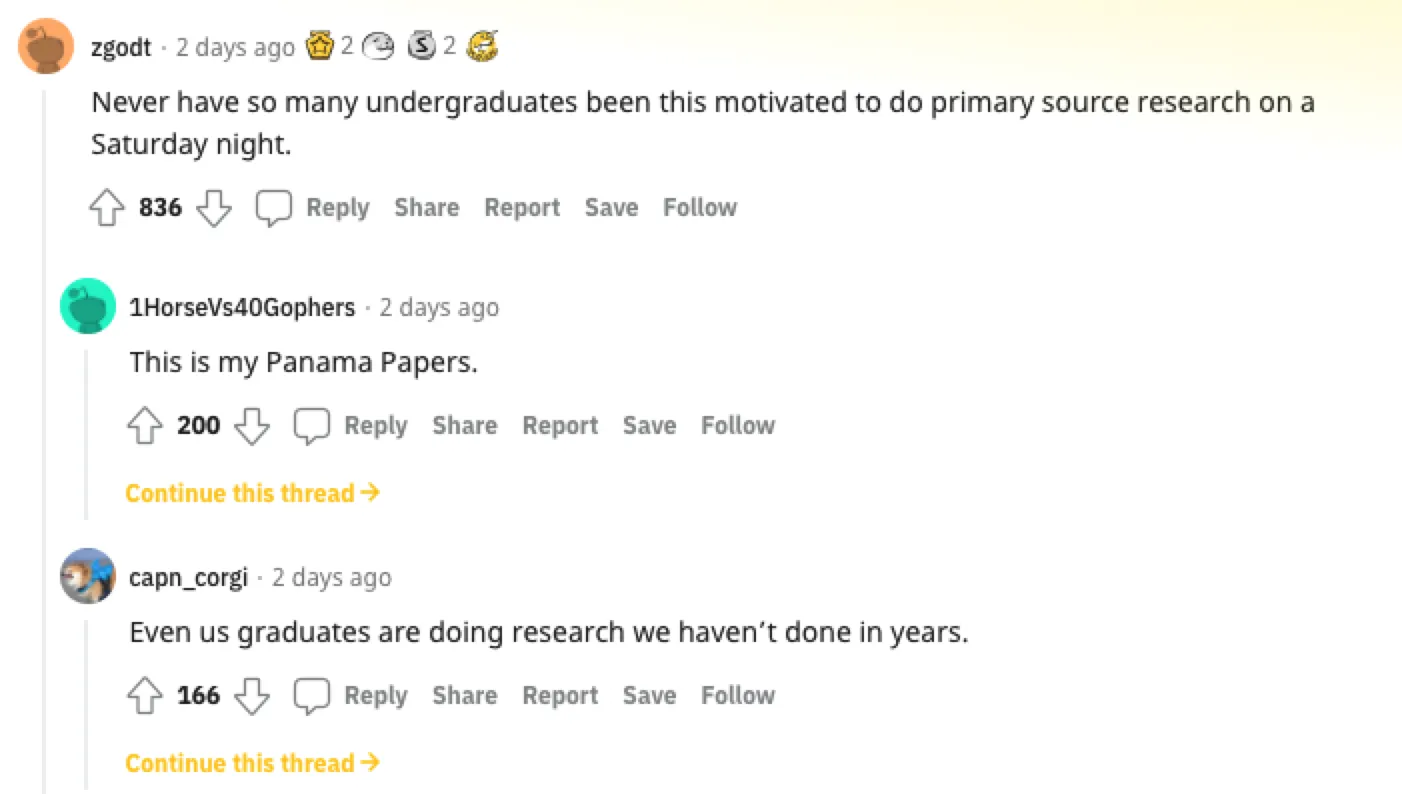This screenshot has height=794, width=1402.
Task: Share capn_corgi's comment
Action: pyautogui.click(x=464, y=696)
